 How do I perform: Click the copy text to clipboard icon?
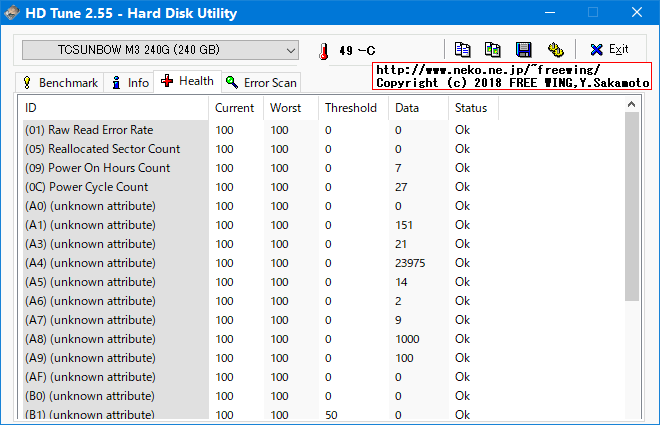[x=462, y=49]
